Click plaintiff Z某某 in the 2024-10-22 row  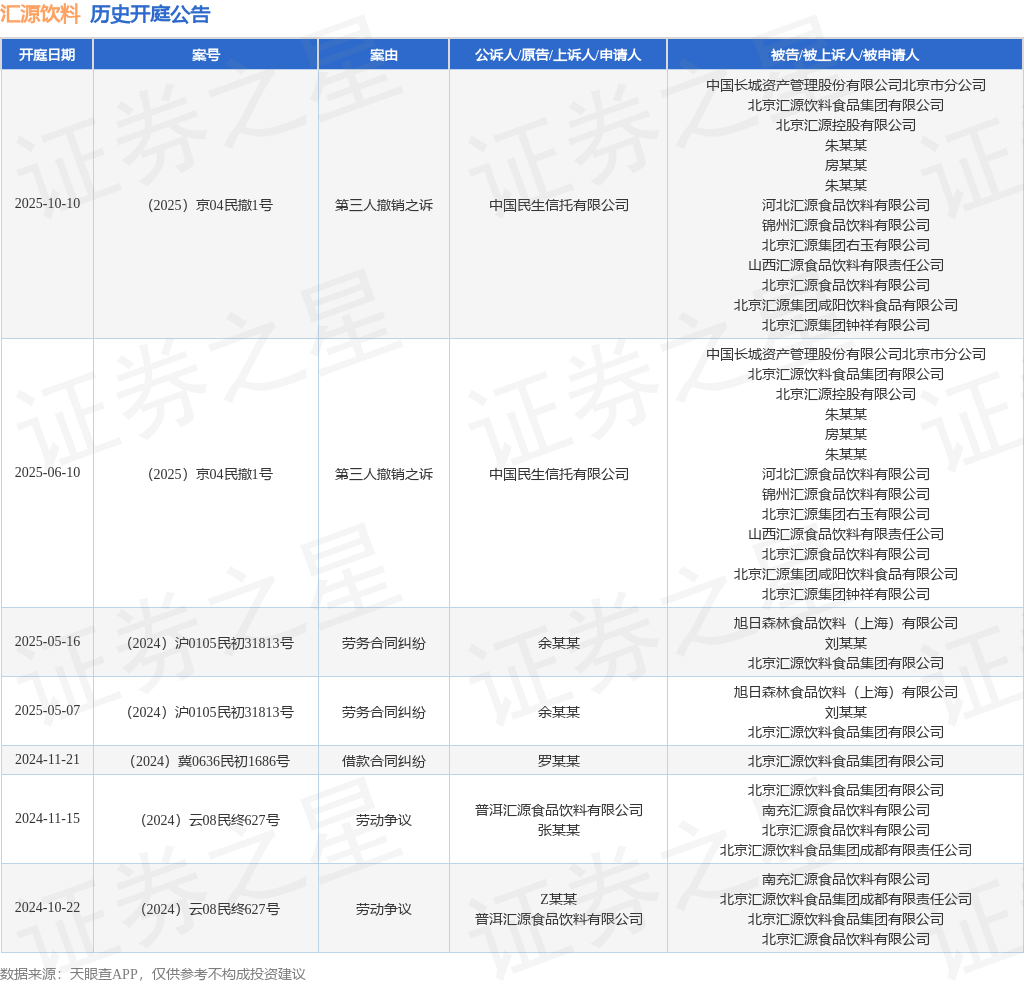[559, 899]
